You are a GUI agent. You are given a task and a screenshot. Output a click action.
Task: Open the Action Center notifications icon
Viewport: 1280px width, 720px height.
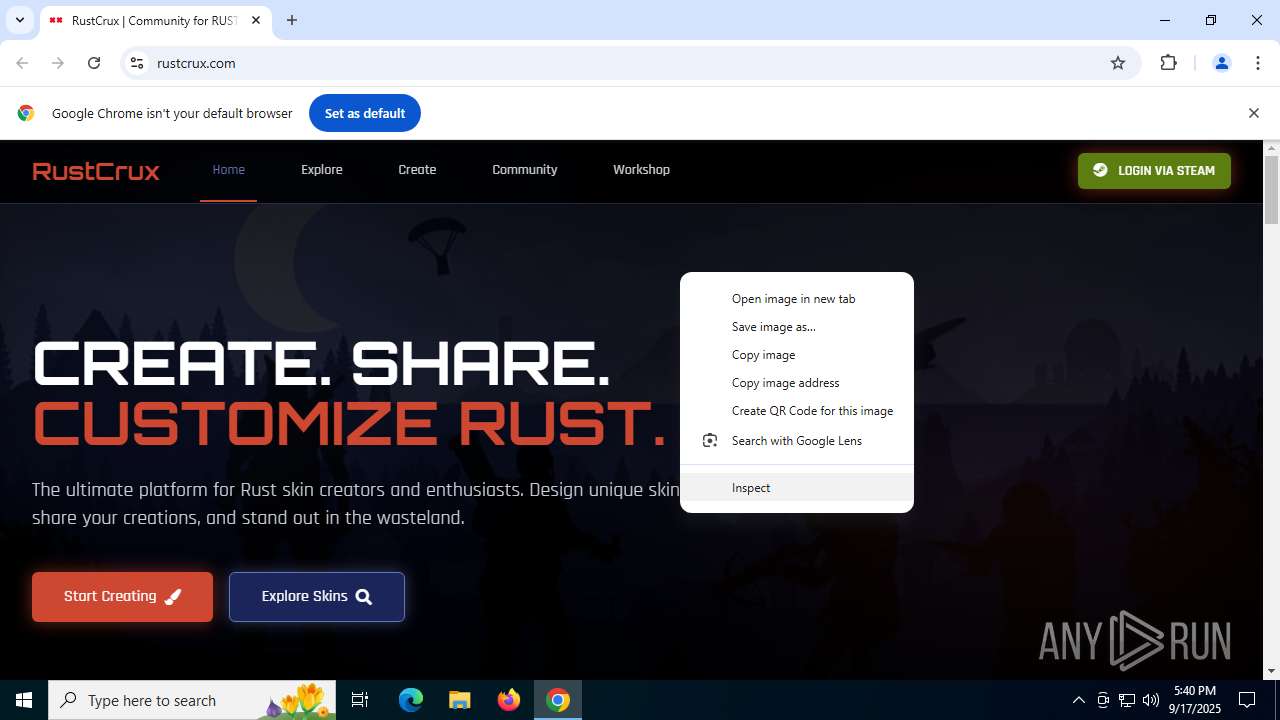click(1247, 700)
